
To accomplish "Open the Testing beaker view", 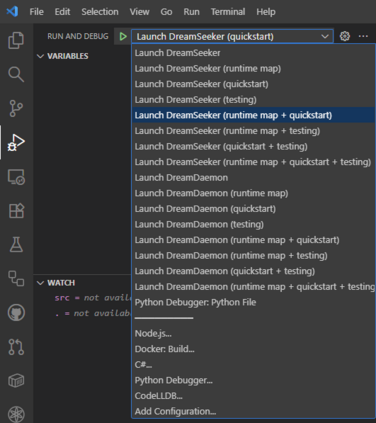I will [x=16, y=245].
